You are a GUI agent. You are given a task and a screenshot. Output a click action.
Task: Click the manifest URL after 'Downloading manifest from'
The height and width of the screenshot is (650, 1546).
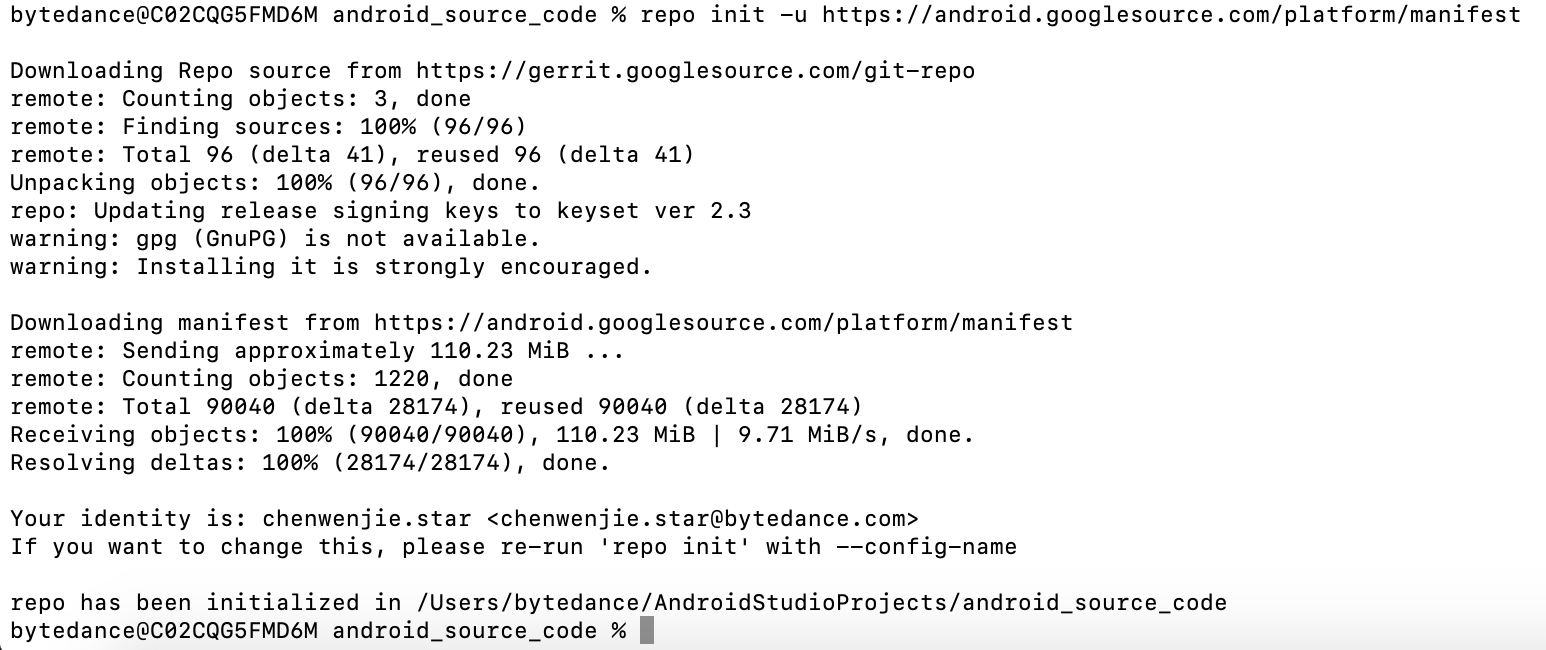pyautogui.click(x=724, y=323)
